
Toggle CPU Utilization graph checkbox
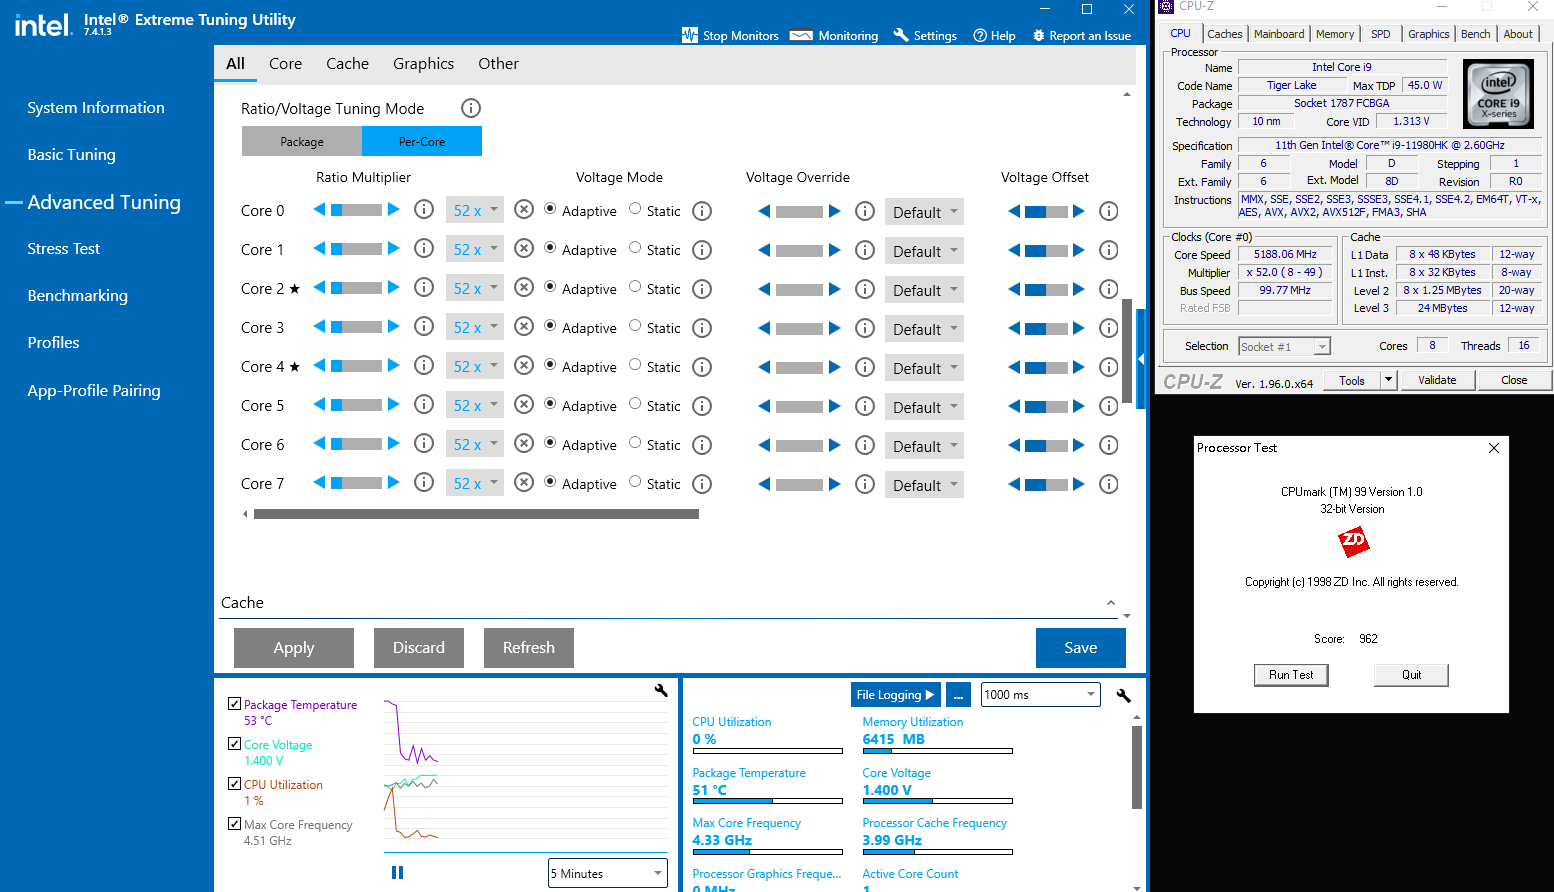coord(234,784)
